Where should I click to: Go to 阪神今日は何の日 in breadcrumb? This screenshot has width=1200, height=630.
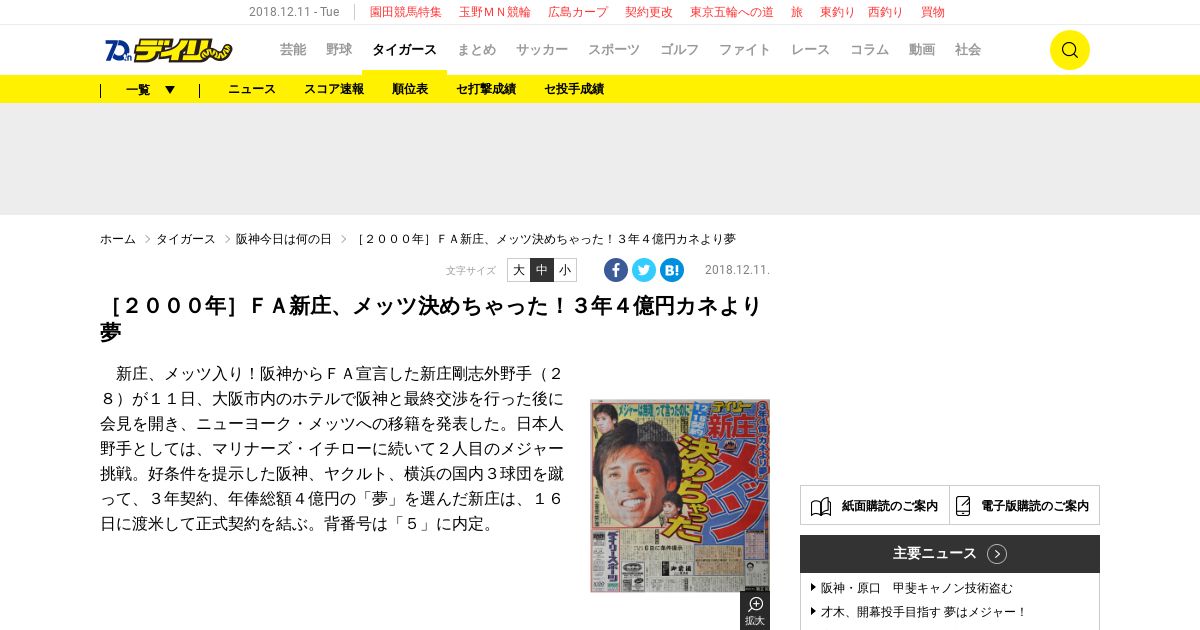tap(284, 239)
